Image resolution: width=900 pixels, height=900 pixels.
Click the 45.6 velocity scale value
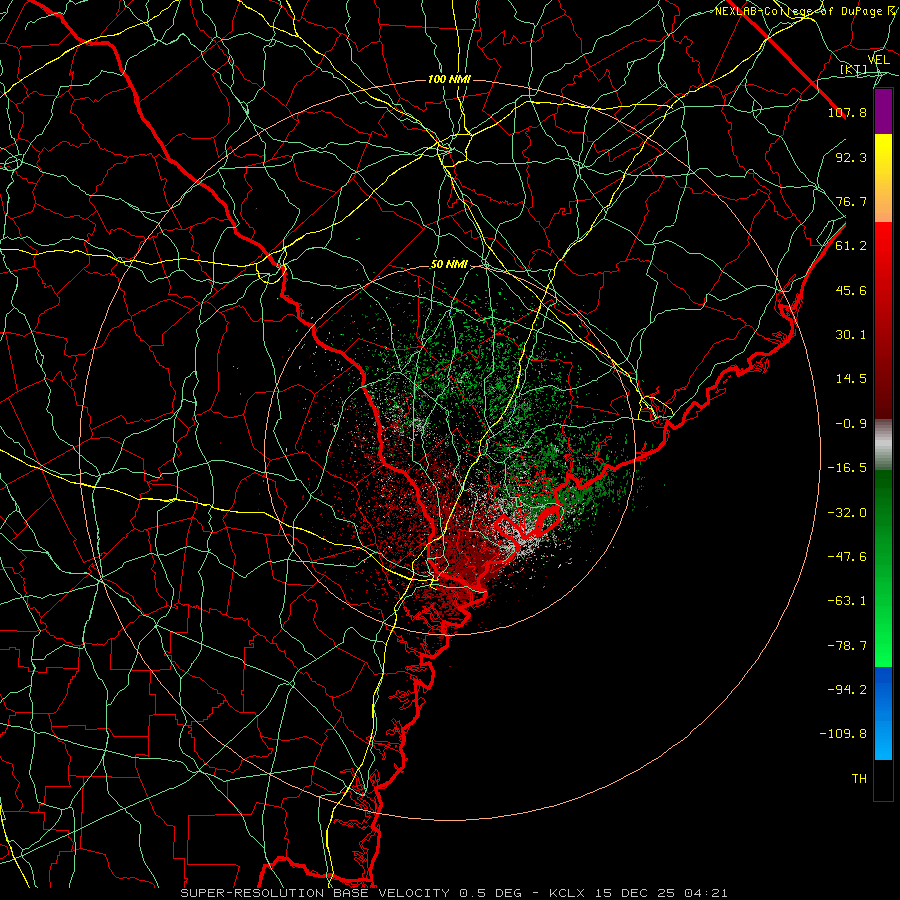pyautogui.click(x=851, y=290)
